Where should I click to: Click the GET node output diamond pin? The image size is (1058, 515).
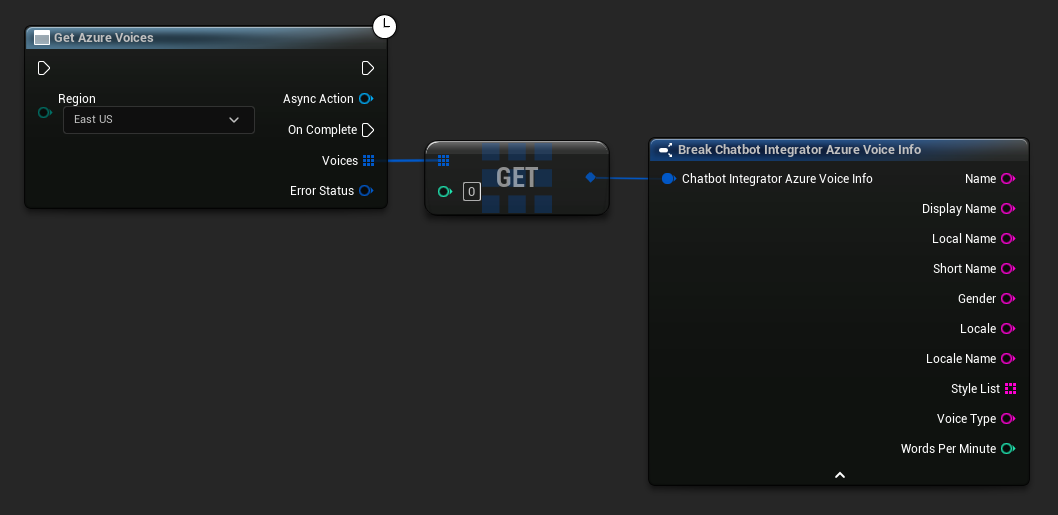click(590, 177)
